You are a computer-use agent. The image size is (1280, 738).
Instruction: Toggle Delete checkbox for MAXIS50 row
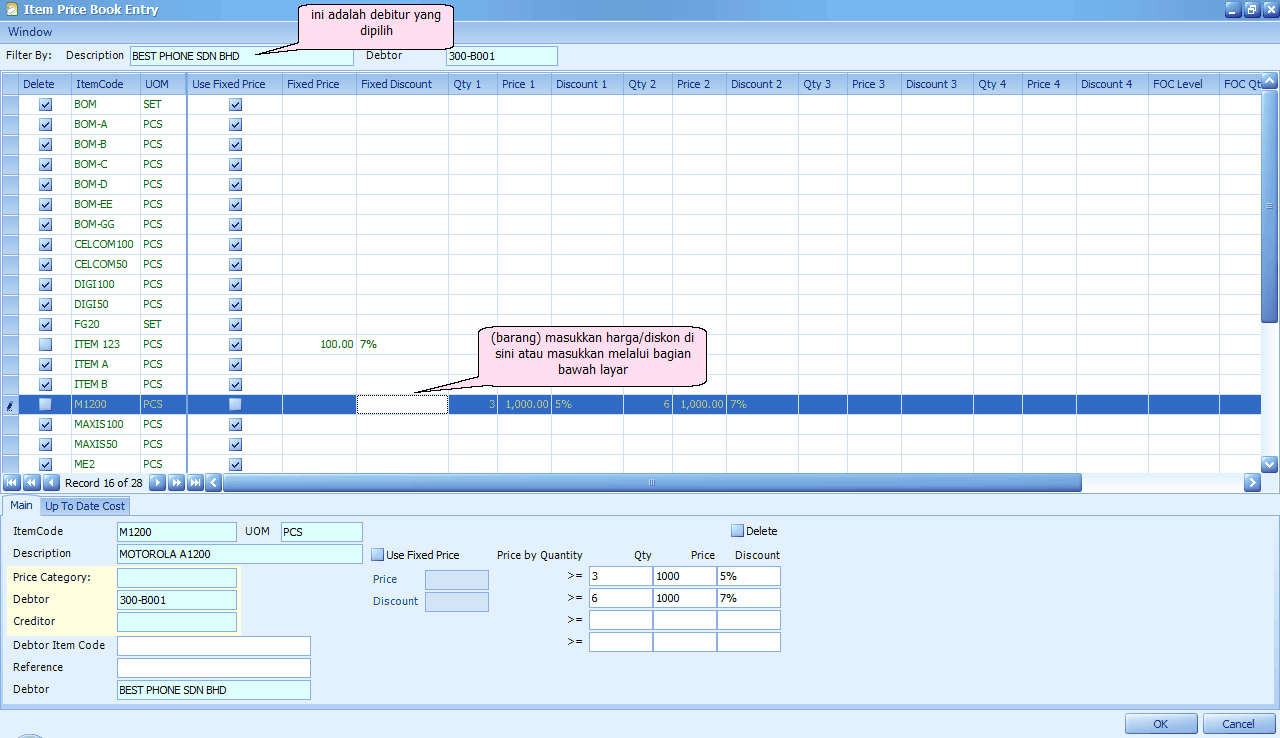[x=45, y=444]
